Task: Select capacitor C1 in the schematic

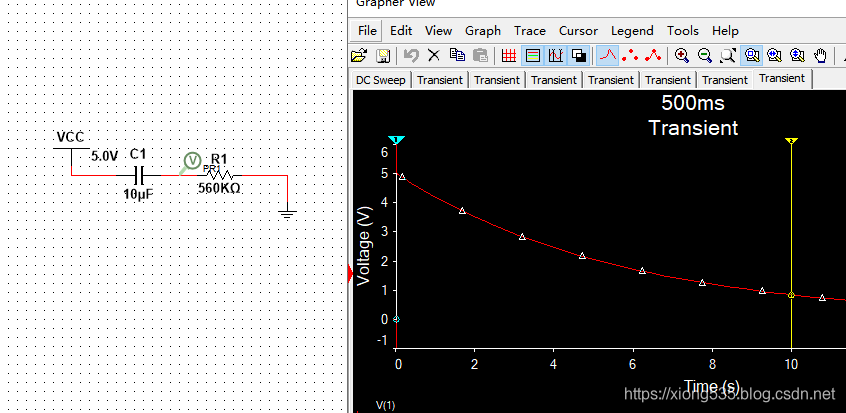Action: click(x=139, y=175)
